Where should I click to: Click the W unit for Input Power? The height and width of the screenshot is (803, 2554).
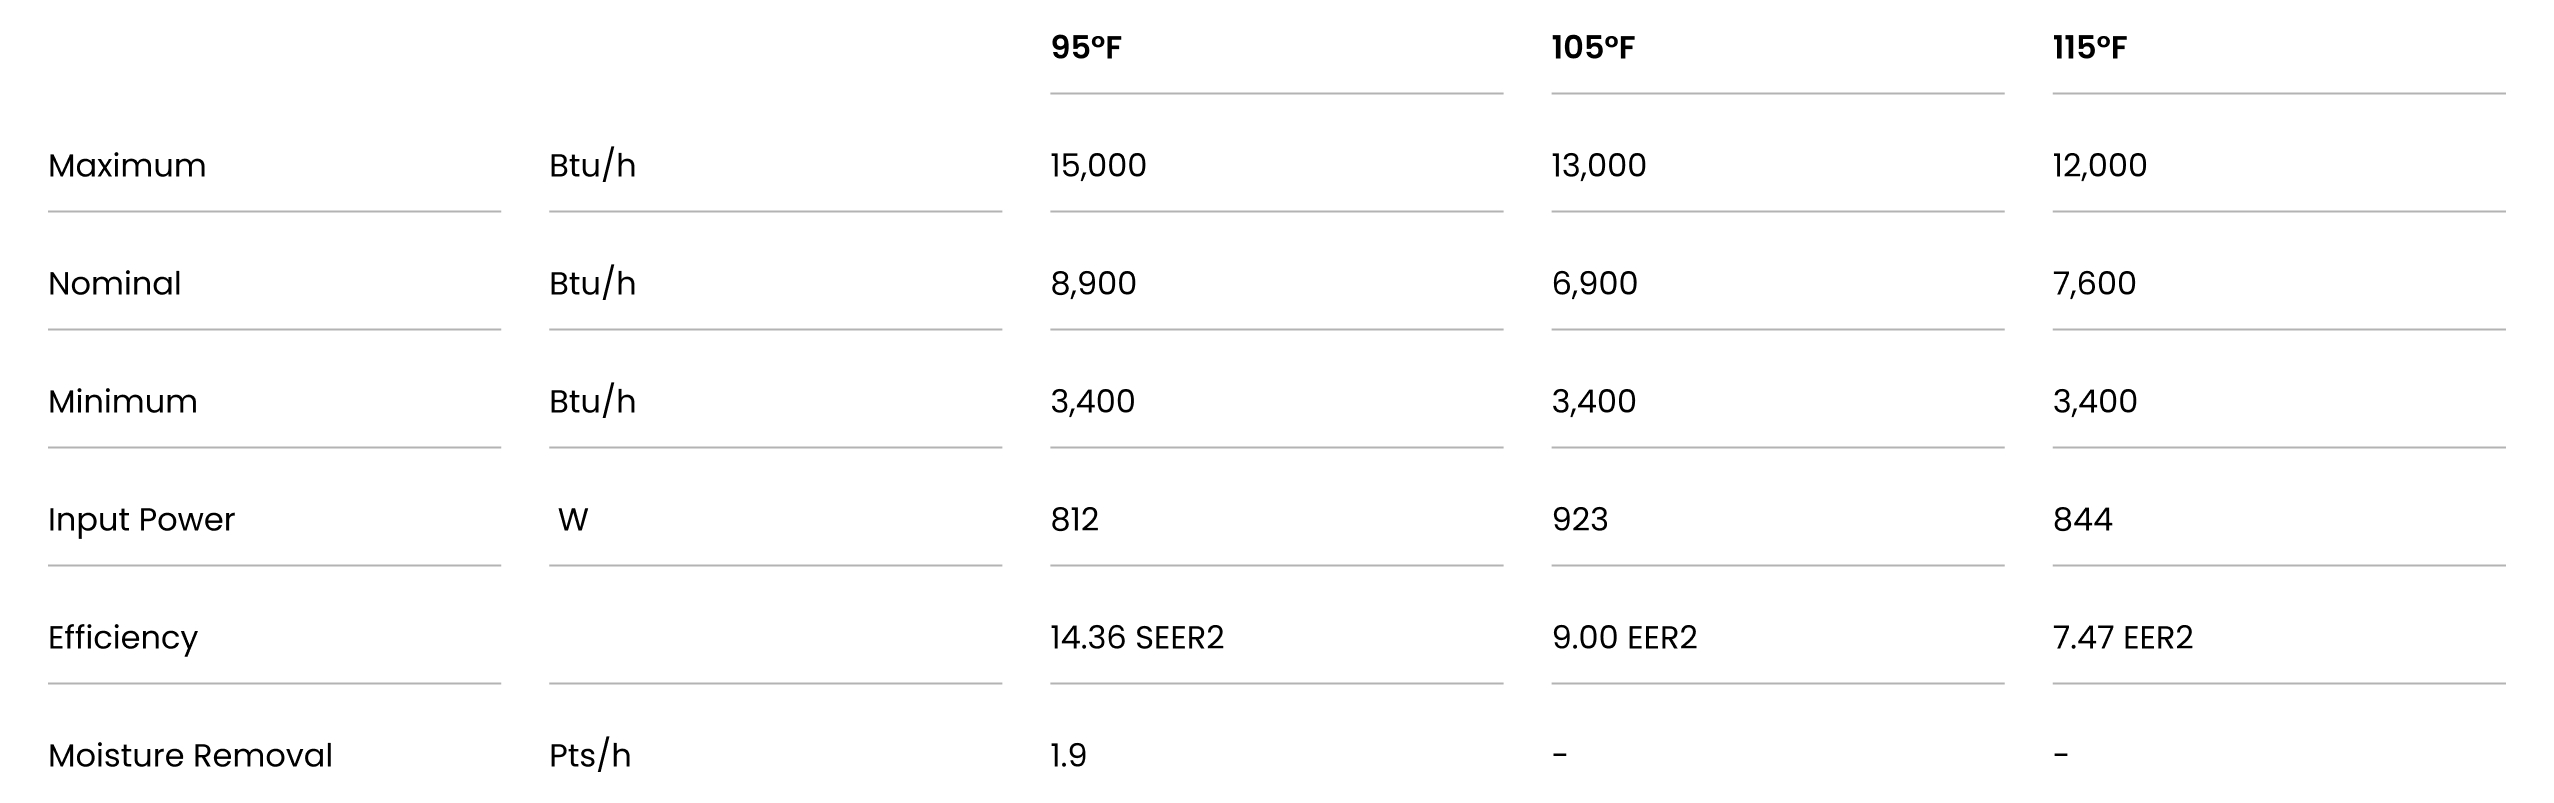[573, 519]
